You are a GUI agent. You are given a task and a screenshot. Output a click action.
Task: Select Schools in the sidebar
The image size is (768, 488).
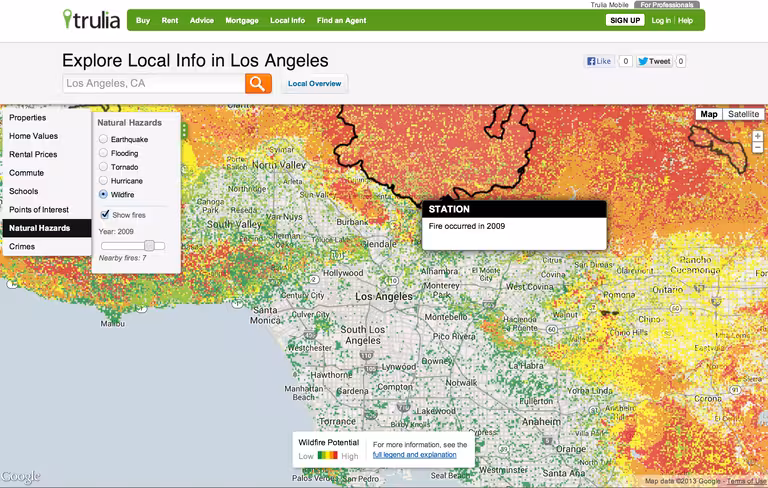(x=47, y=191)
